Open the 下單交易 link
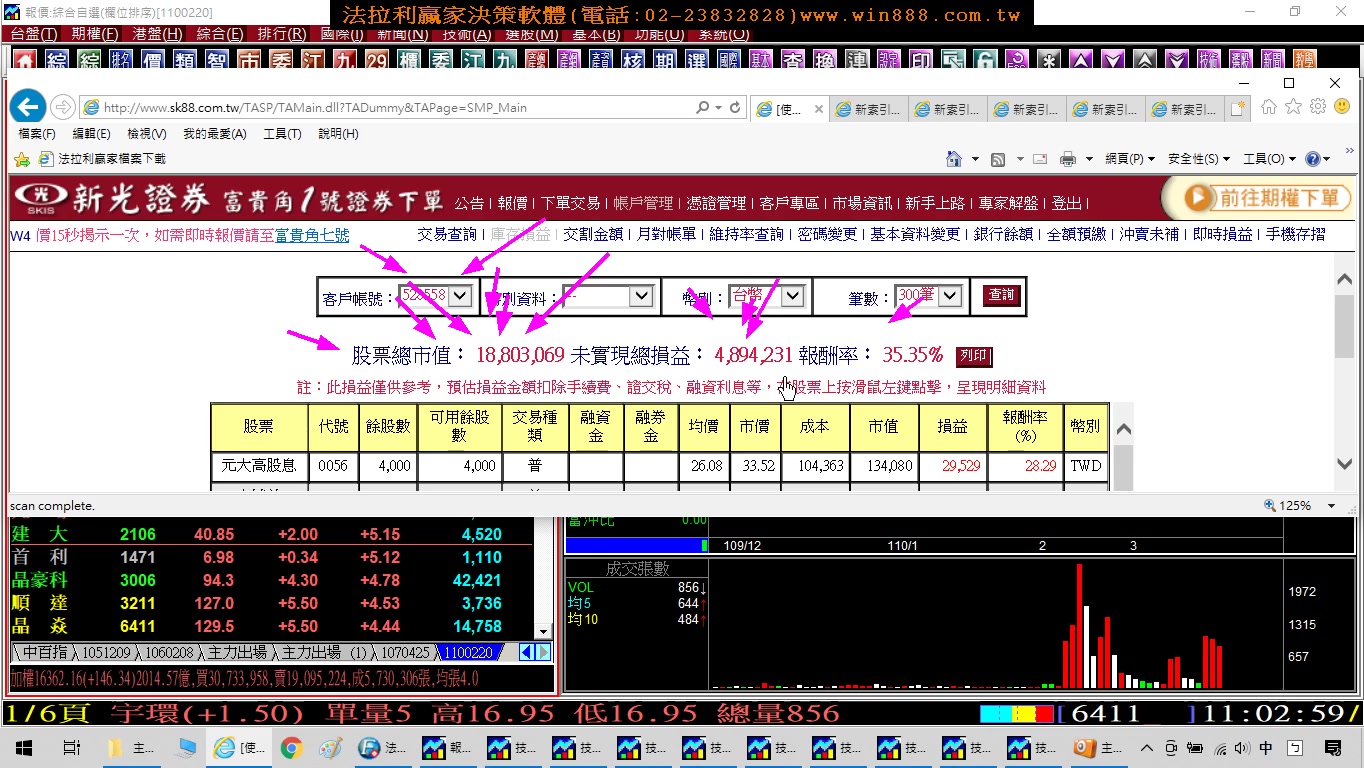The width and height of the screenshot is (1364, 768). [x=570, y=203]
